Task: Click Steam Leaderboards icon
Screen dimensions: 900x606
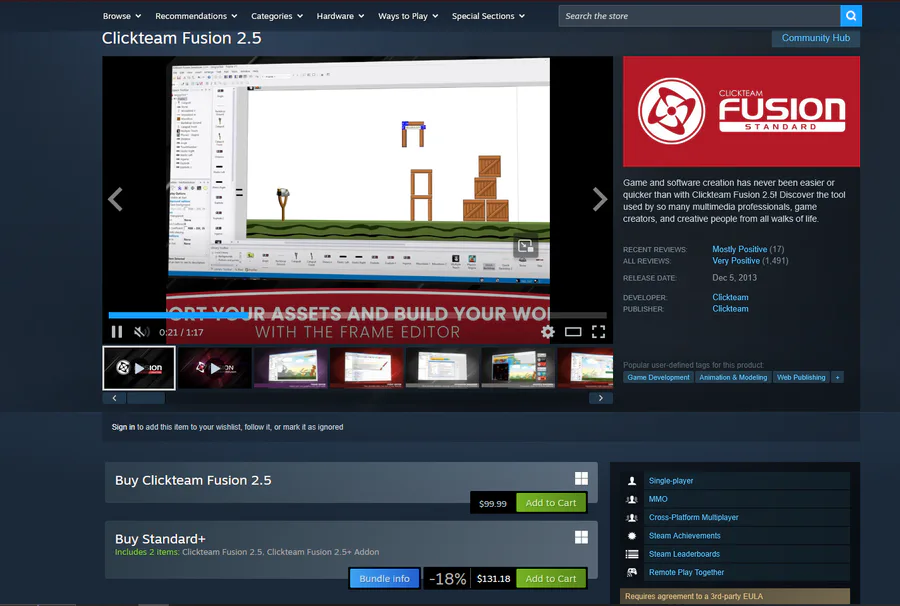Action: [632, 554]
